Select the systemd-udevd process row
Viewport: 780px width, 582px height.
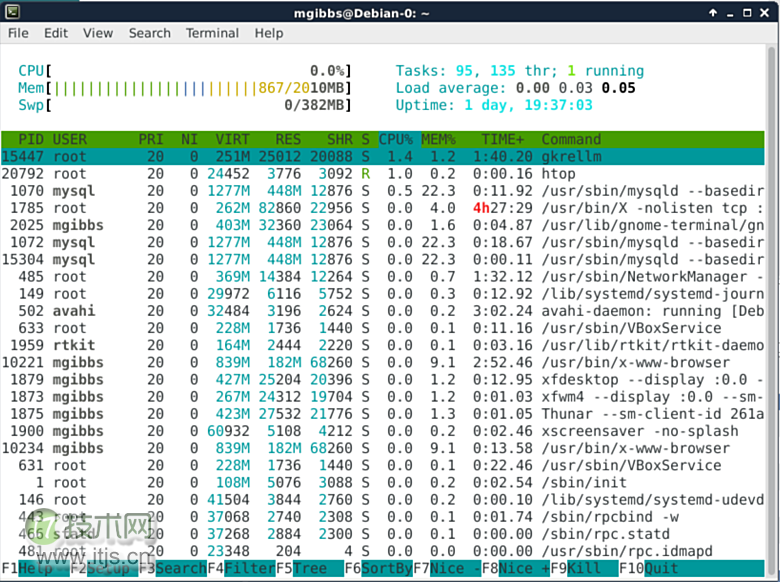coord(383,500)
